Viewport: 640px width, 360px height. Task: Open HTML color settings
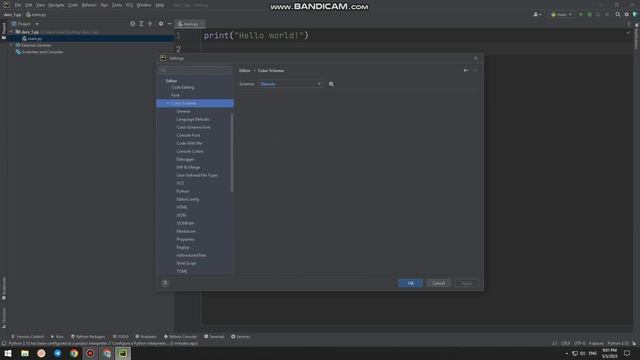coord(182,207)
